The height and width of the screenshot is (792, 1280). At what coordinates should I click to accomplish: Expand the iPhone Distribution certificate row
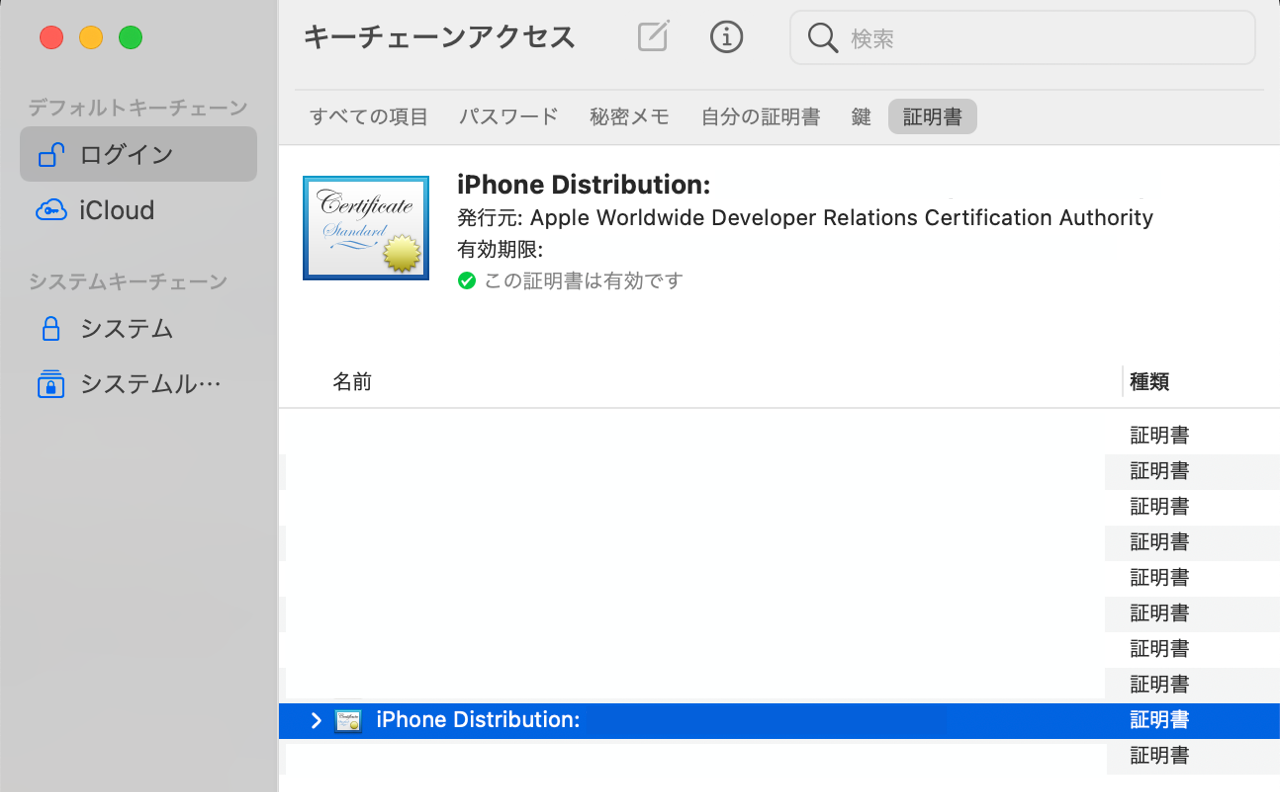tap(316, 720)
